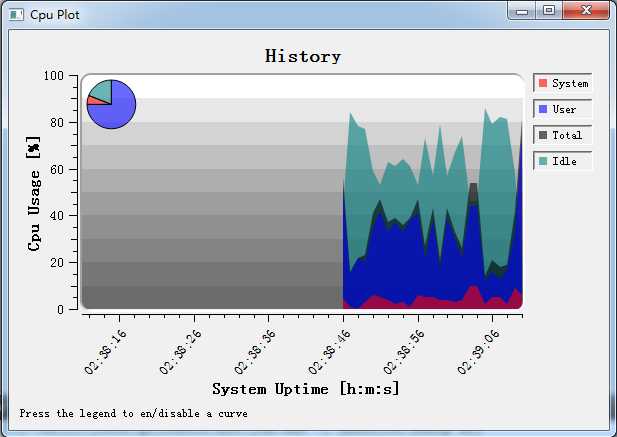Click the 02:38:56 time axis label
This screenshot has height=437, width=617.
coord(404,352)
